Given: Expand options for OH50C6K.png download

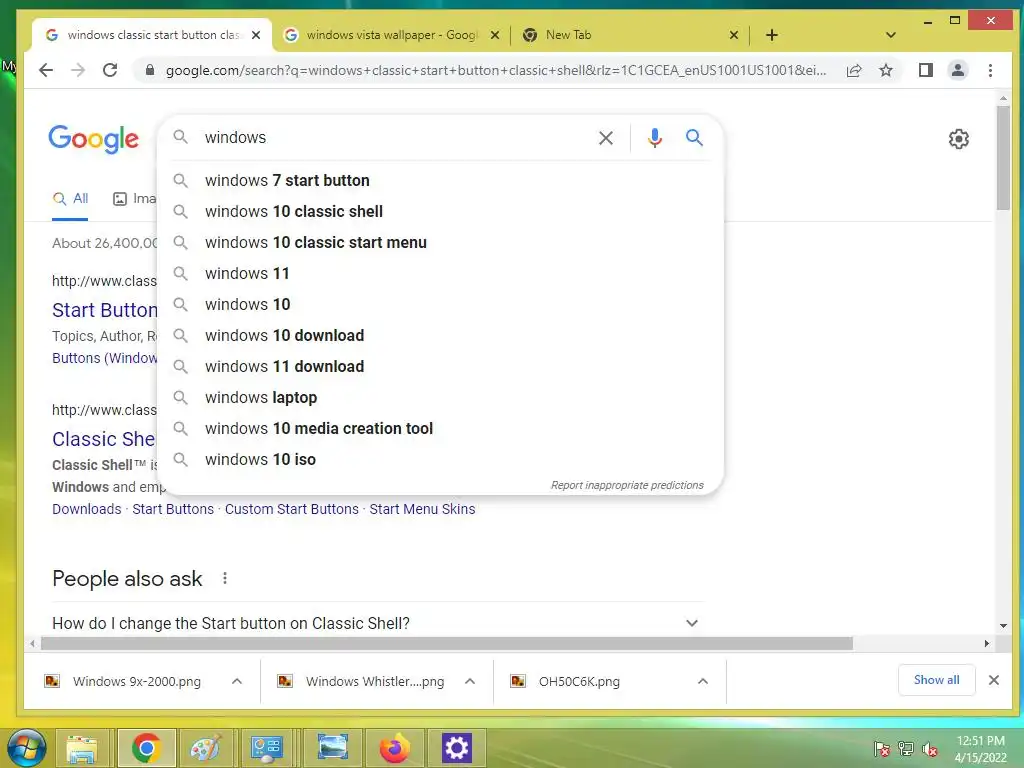Looking at the screenshot, I should pos(703,681).
